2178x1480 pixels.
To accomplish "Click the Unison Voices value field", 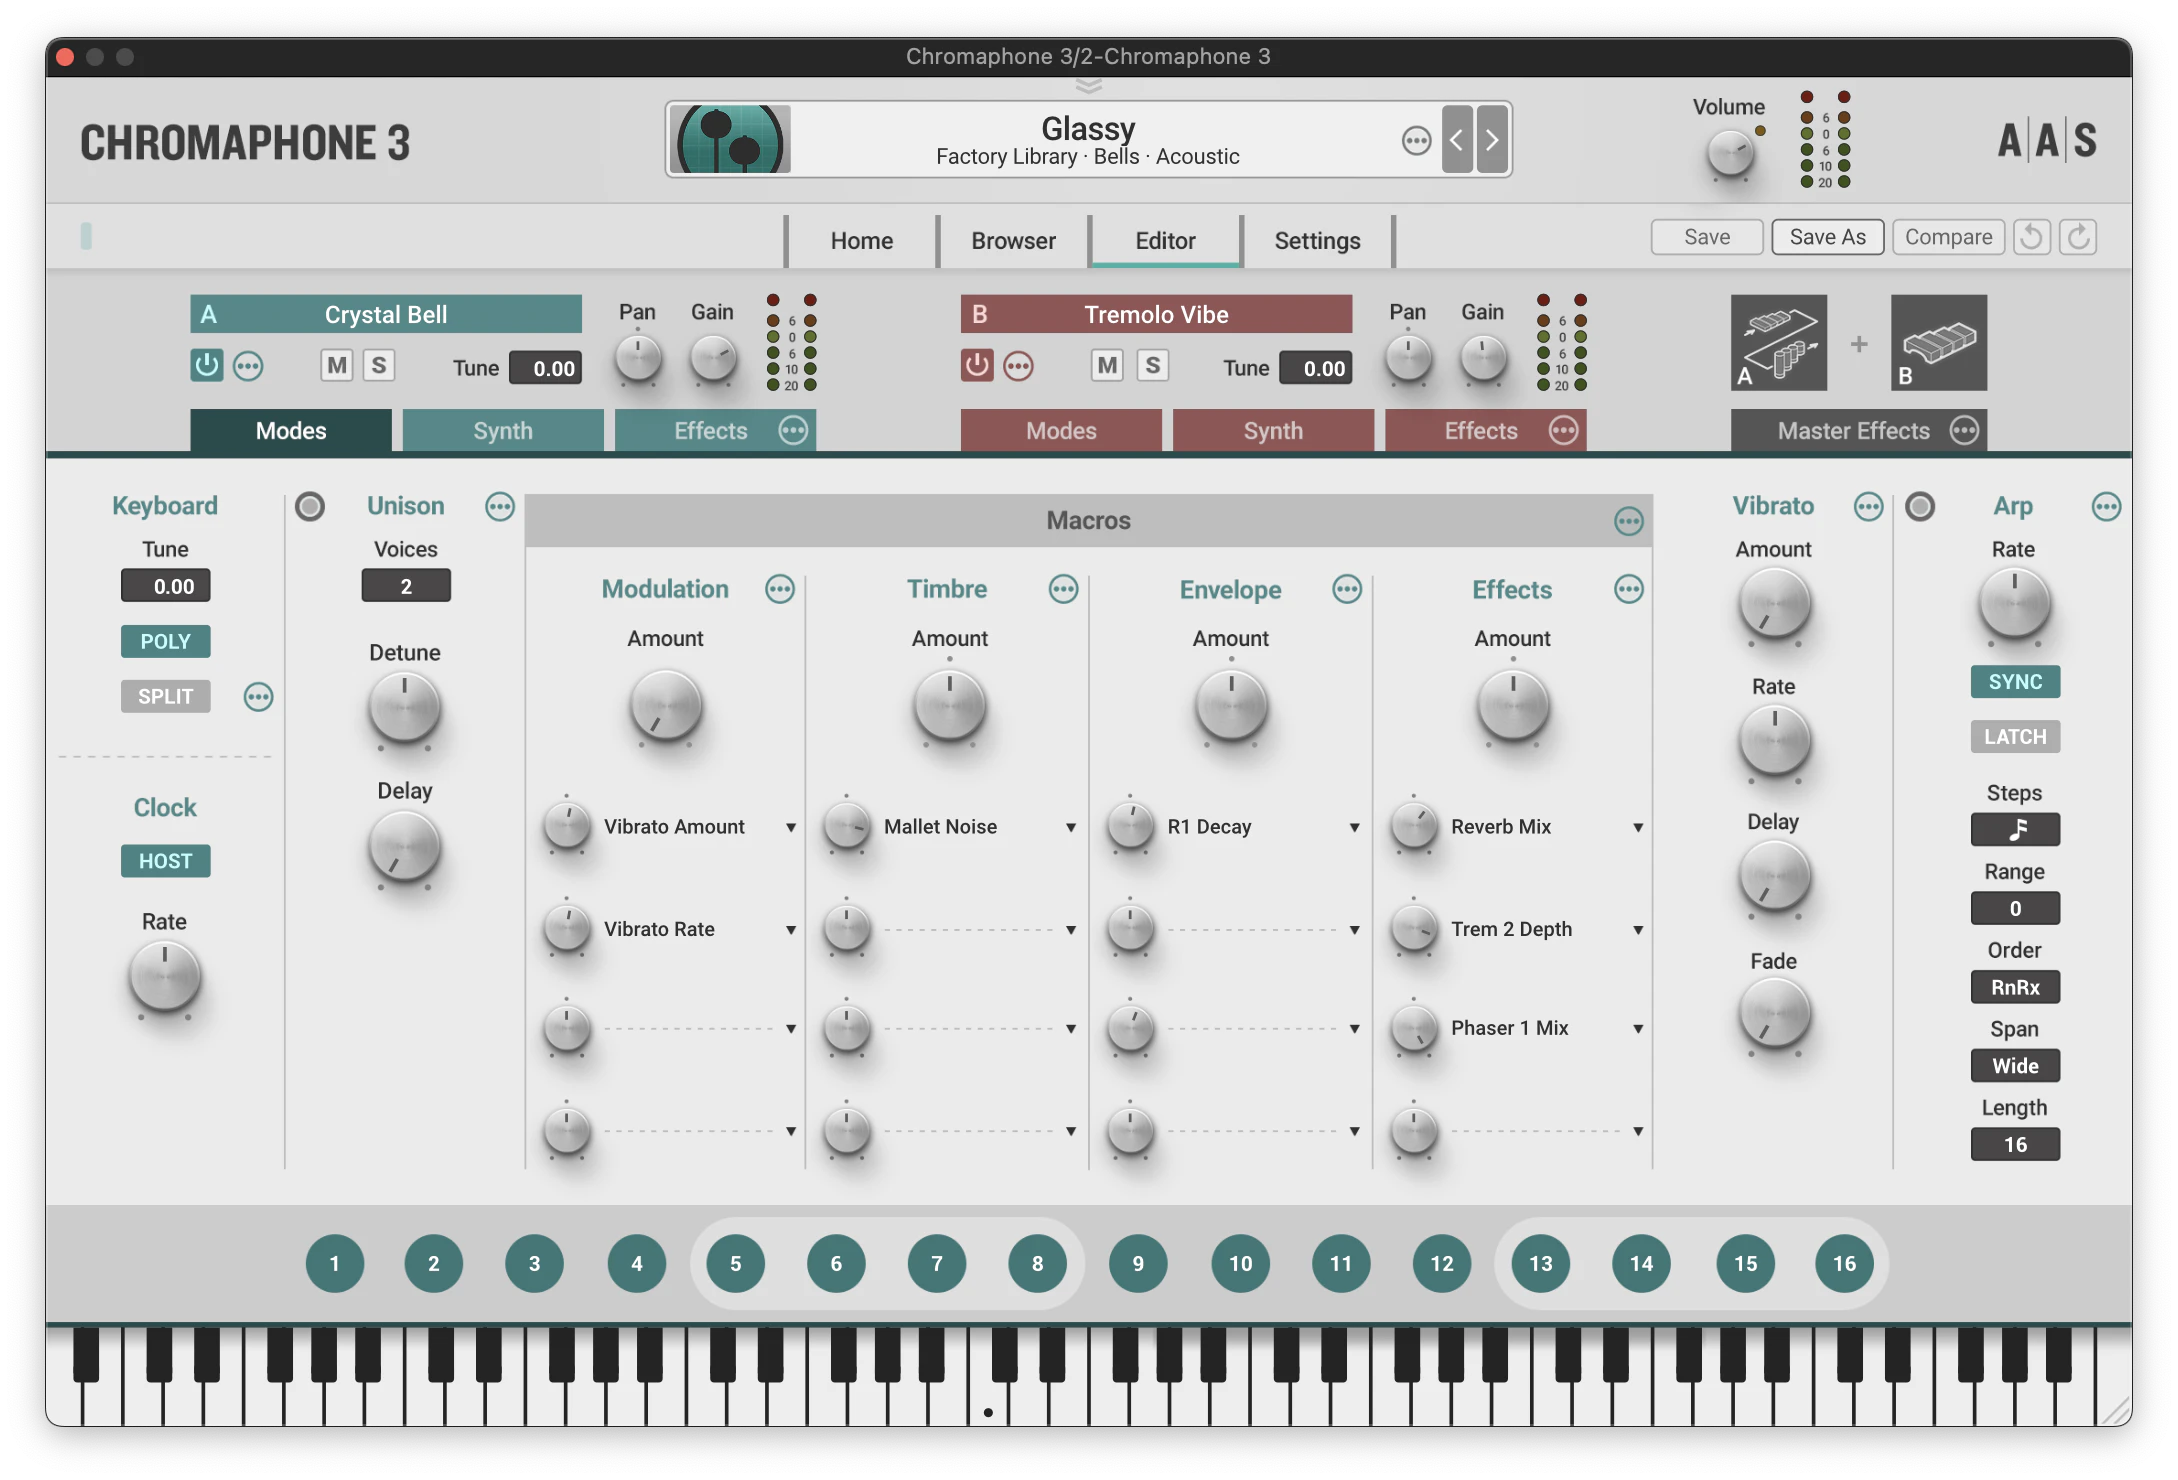I will (x=406, y=586).
